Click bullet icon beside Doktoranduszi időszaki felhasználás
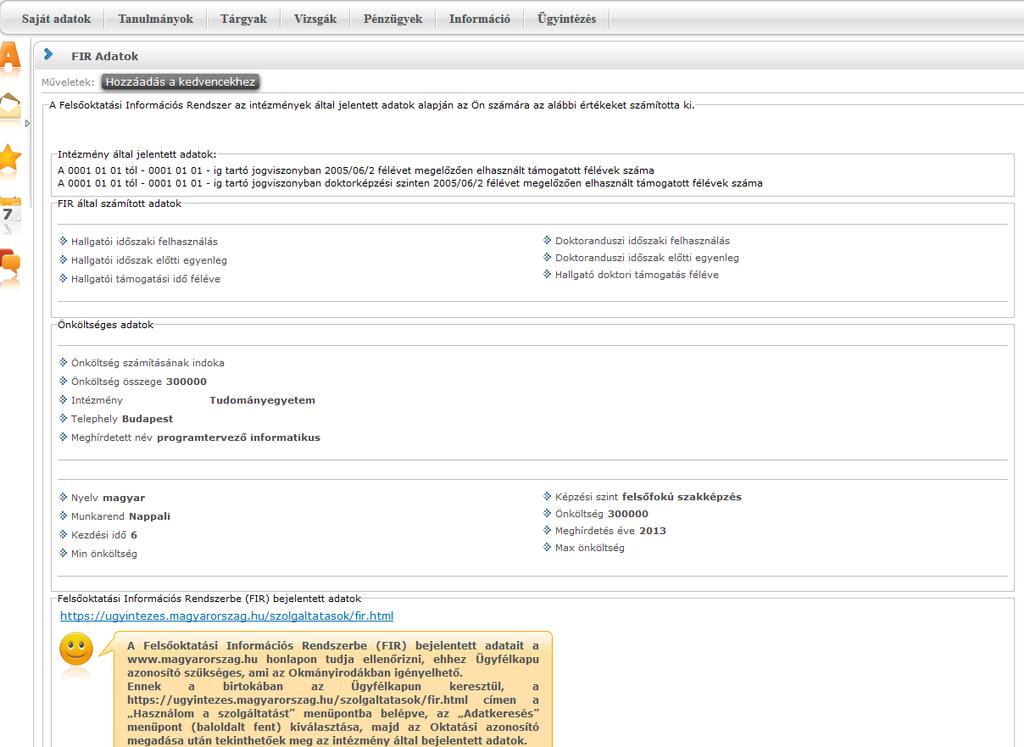Viewport: 1024px width, 747px height. pos(547,240)
